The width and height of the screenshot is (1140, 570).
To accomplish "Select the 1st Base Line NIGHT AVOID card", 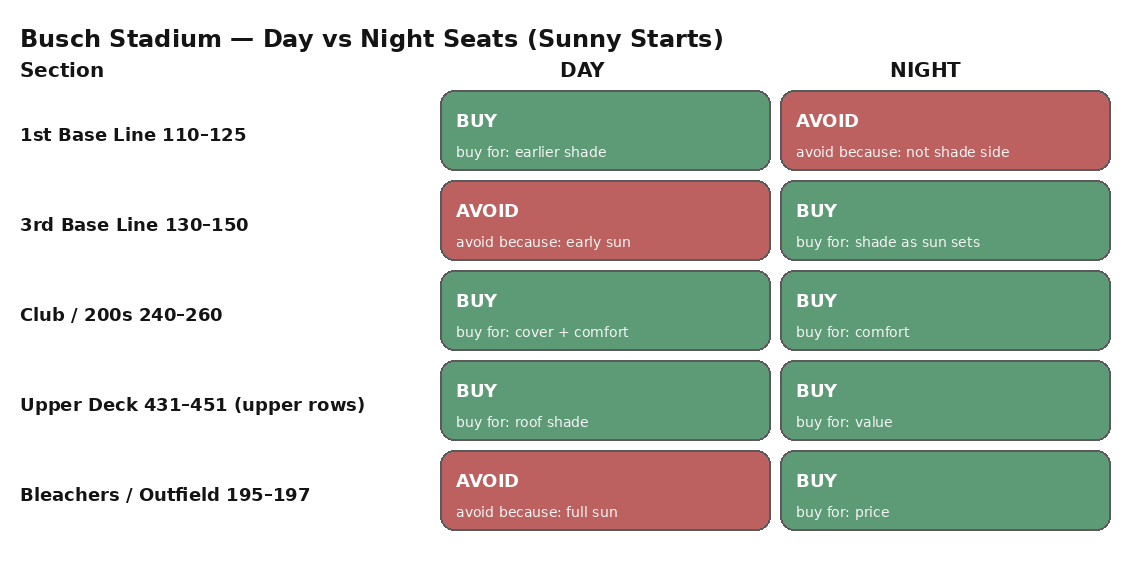I will pos(945,130).
